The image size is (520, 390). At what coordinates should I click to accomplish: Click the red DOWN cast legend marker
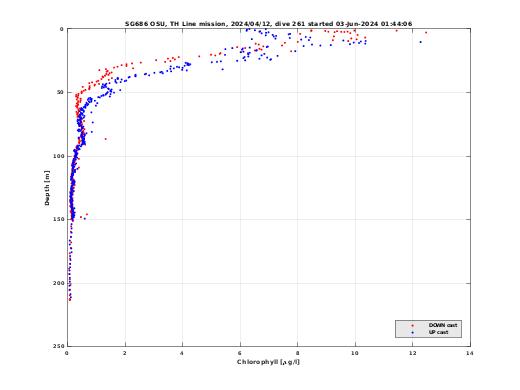[413, 325]
